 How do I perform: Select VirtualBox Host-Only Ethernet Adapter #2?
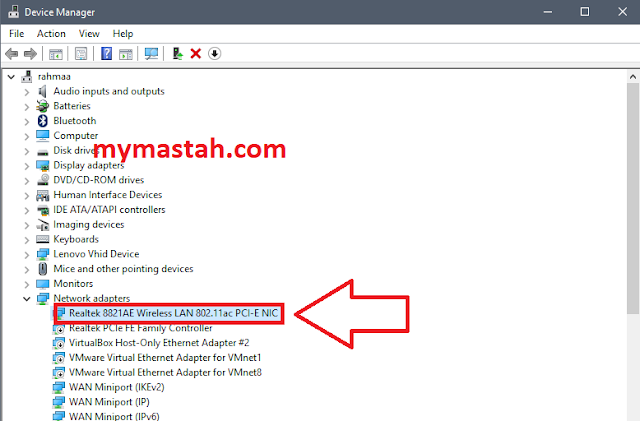pyautogui.click(x=159, y=343)
